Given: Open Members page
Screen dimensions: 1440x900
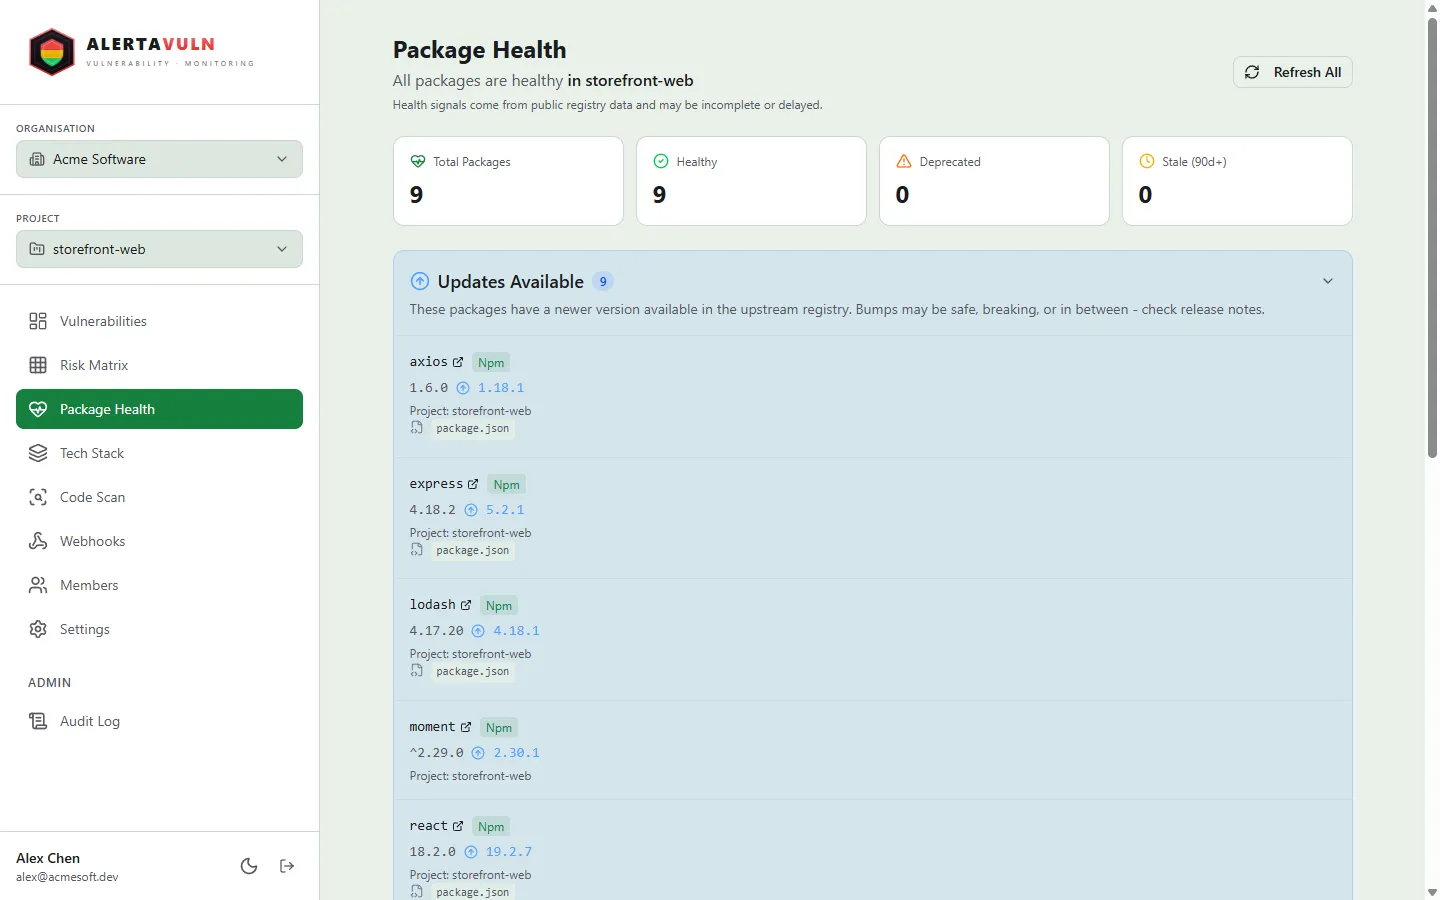Looking at the screenshot, I should coord(159,585).
